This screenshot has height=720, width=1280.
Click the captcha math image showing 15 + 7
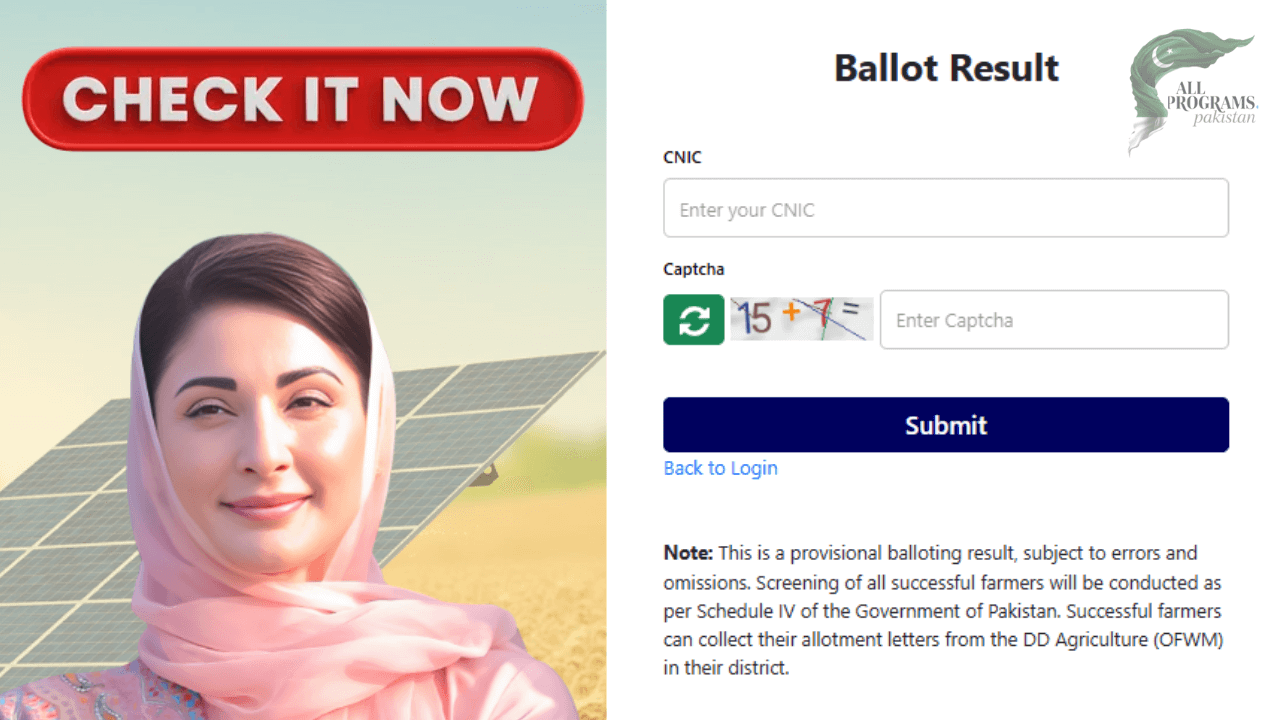tap(800, 318)
